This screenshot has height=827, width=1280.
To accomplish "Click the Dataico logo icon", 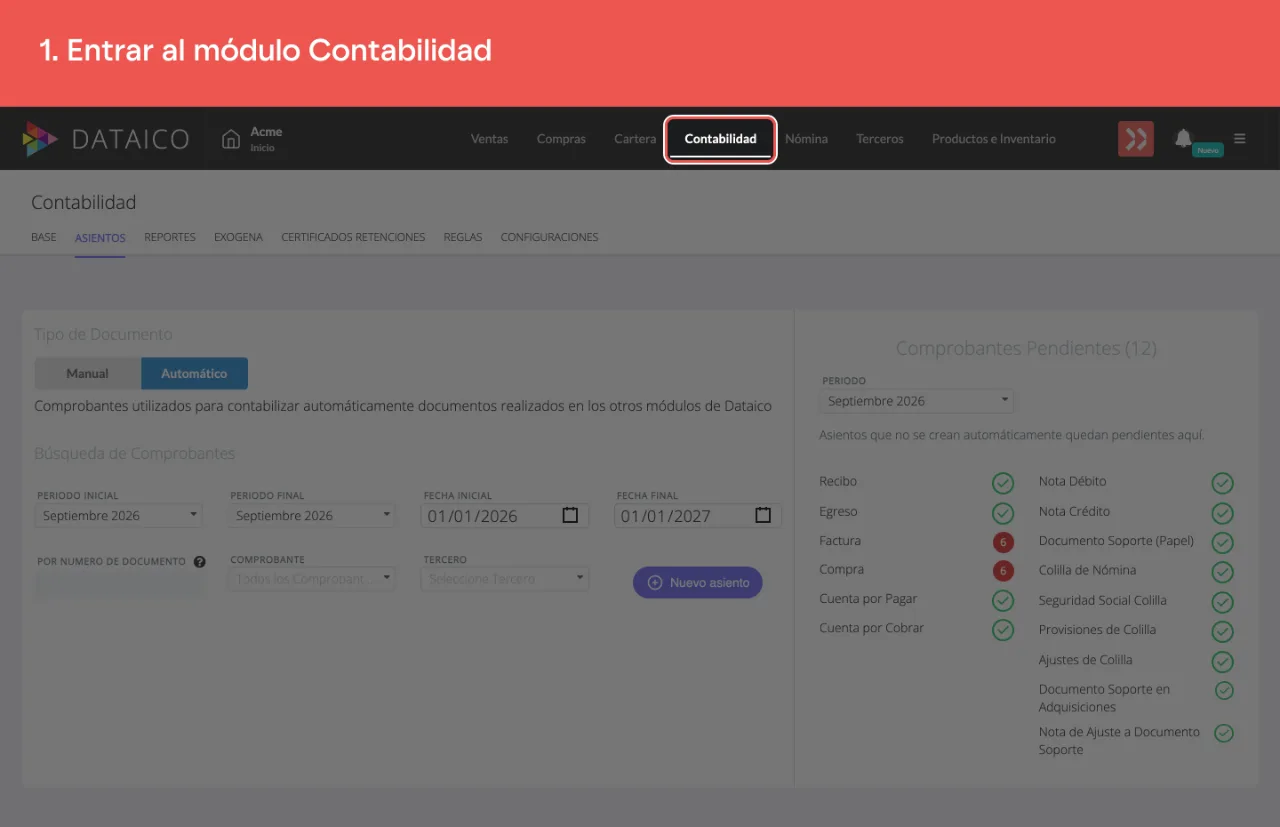I will pyautogui.click(x=40, y=139).
